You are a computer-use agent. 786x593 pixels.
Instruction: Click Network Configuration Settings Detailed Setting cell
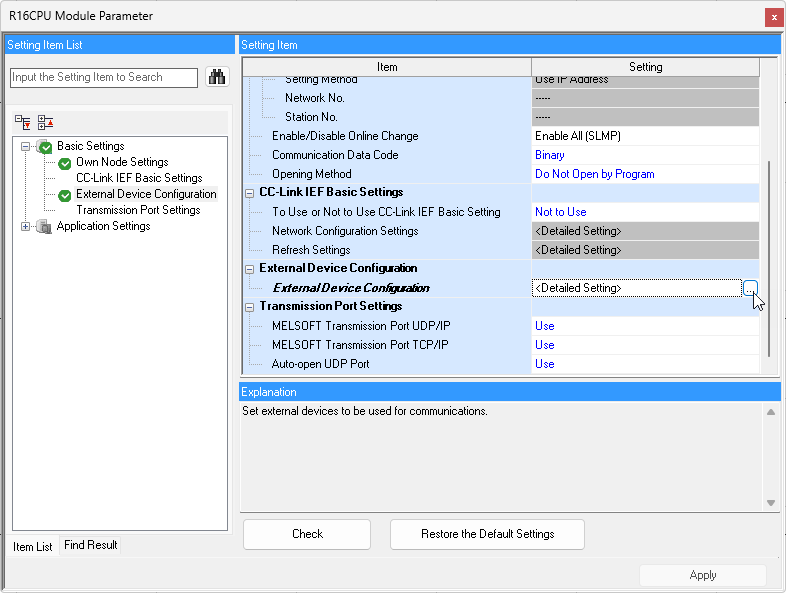click(645, 231)
